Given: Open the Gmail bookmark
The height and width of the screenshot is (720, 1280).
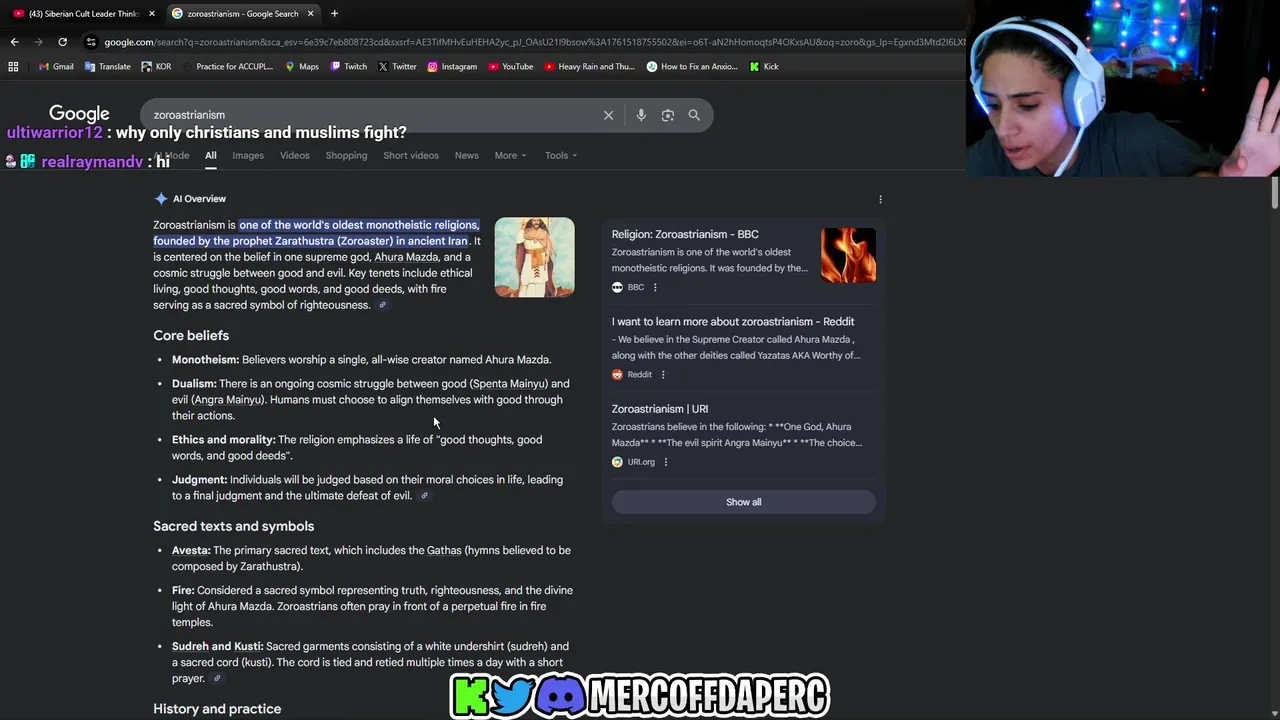Looking at the screenshot, I should pyautogui.click(x=56, y=67).
